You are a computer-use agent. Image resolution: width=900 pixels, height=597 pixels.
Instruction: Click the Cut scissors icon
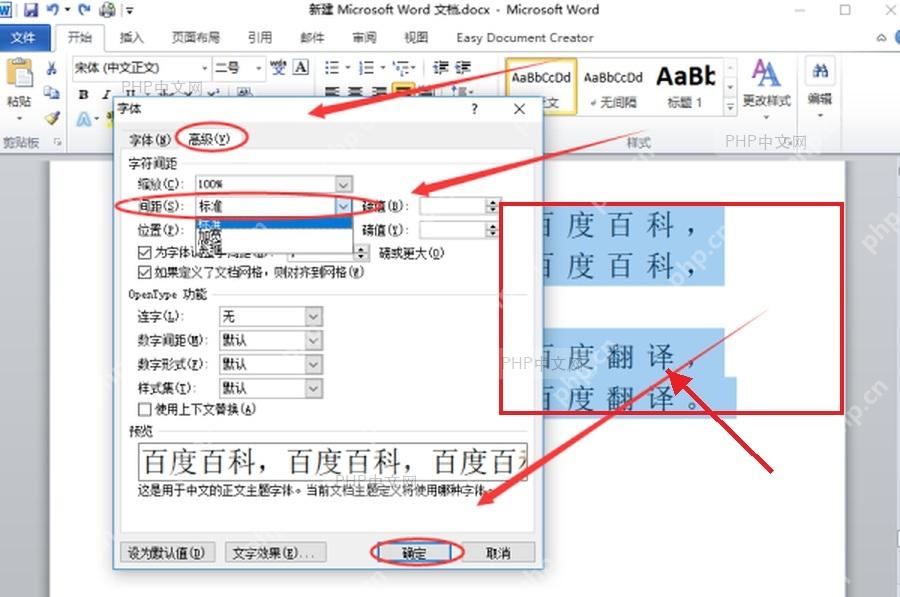[x=52, y=69]
